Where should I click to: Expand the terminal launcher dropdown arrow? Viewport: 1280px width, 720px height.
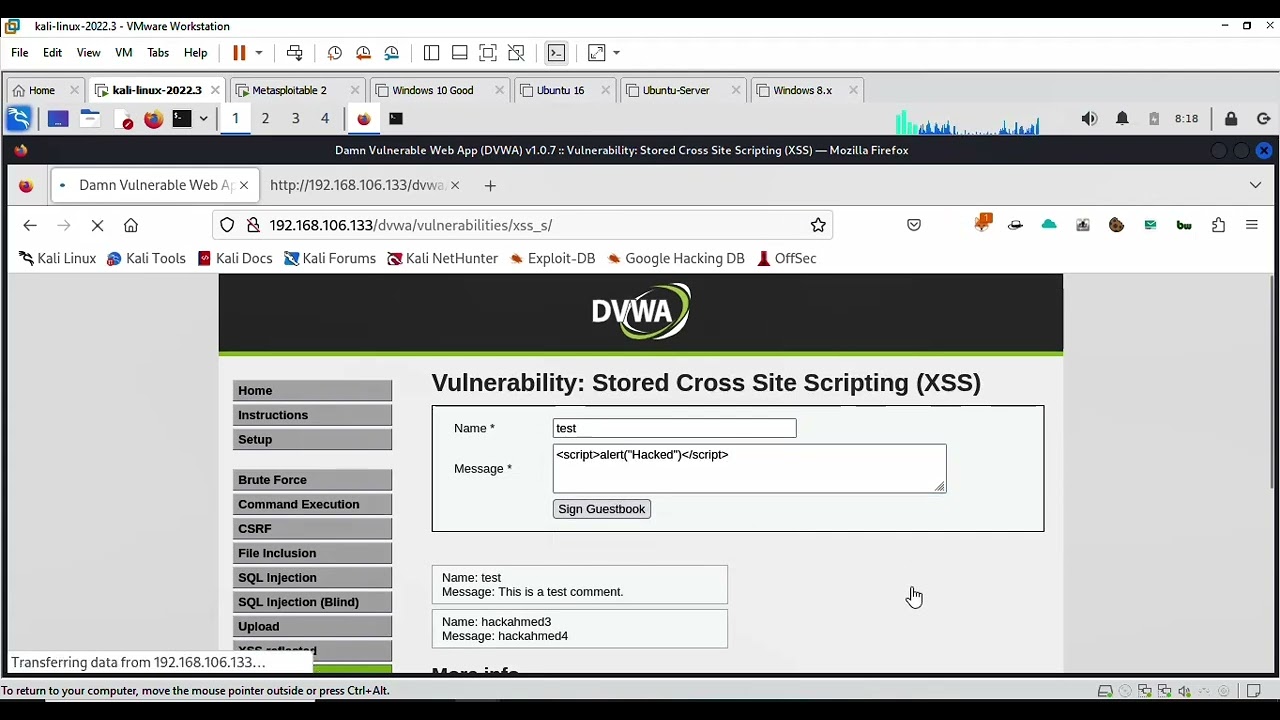tap(203, 119)
